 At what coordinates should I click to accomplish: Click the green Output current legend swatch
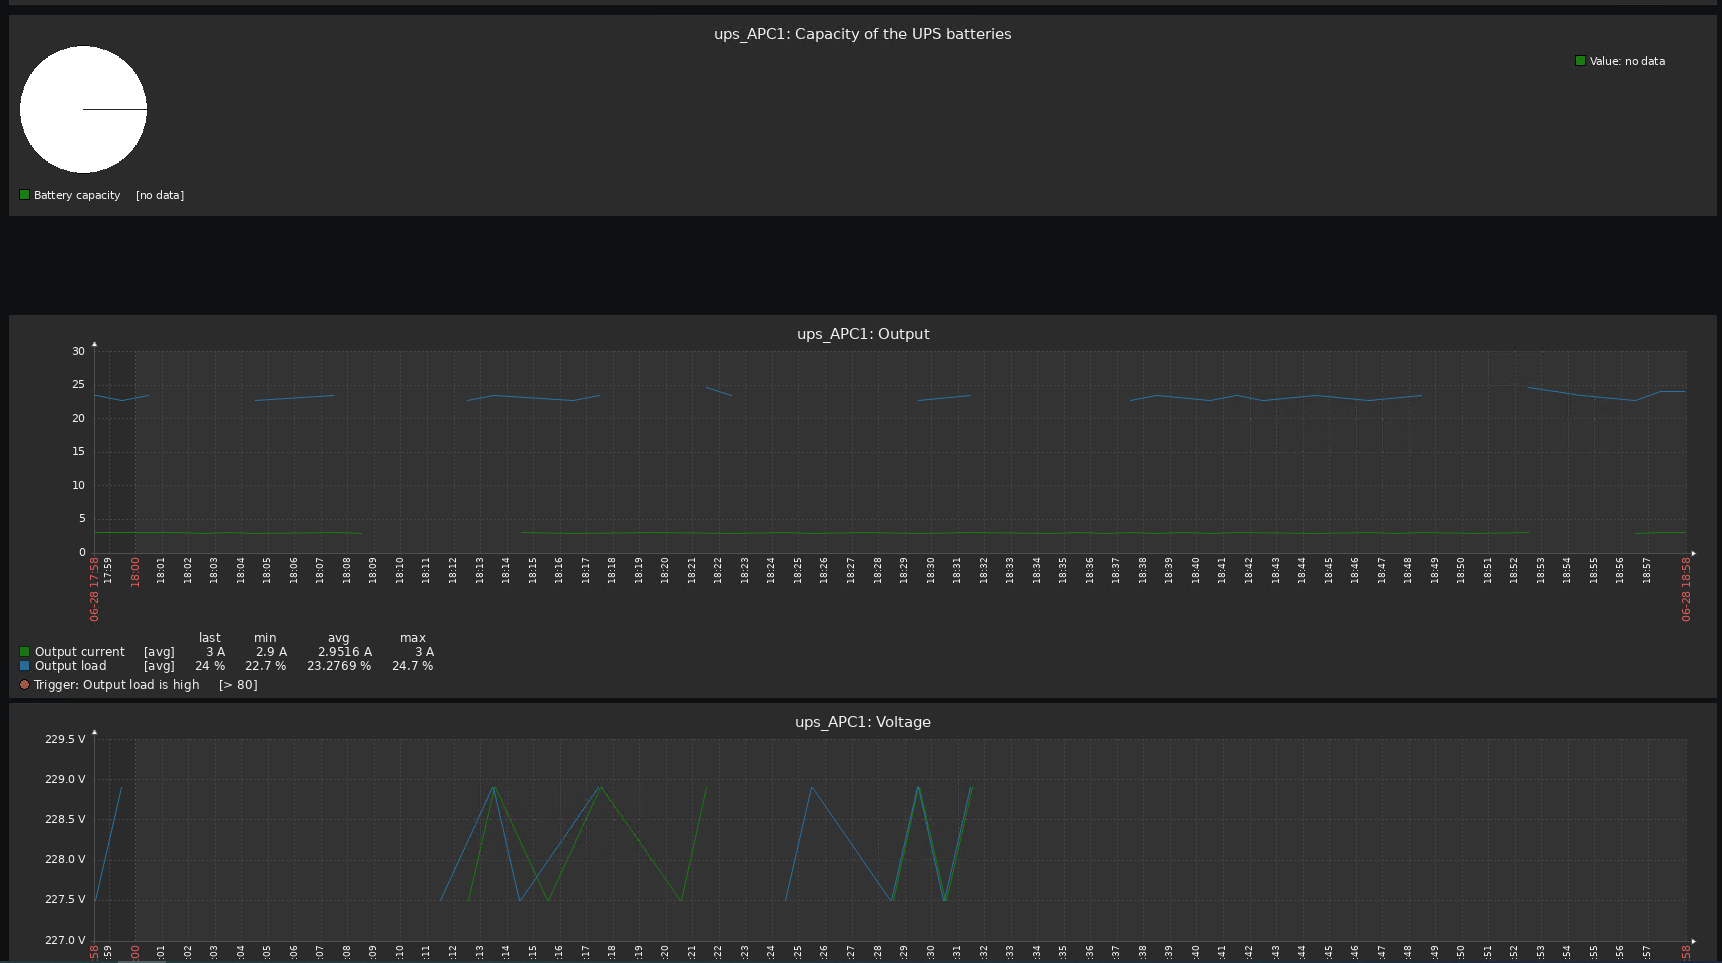click(25, 651)
